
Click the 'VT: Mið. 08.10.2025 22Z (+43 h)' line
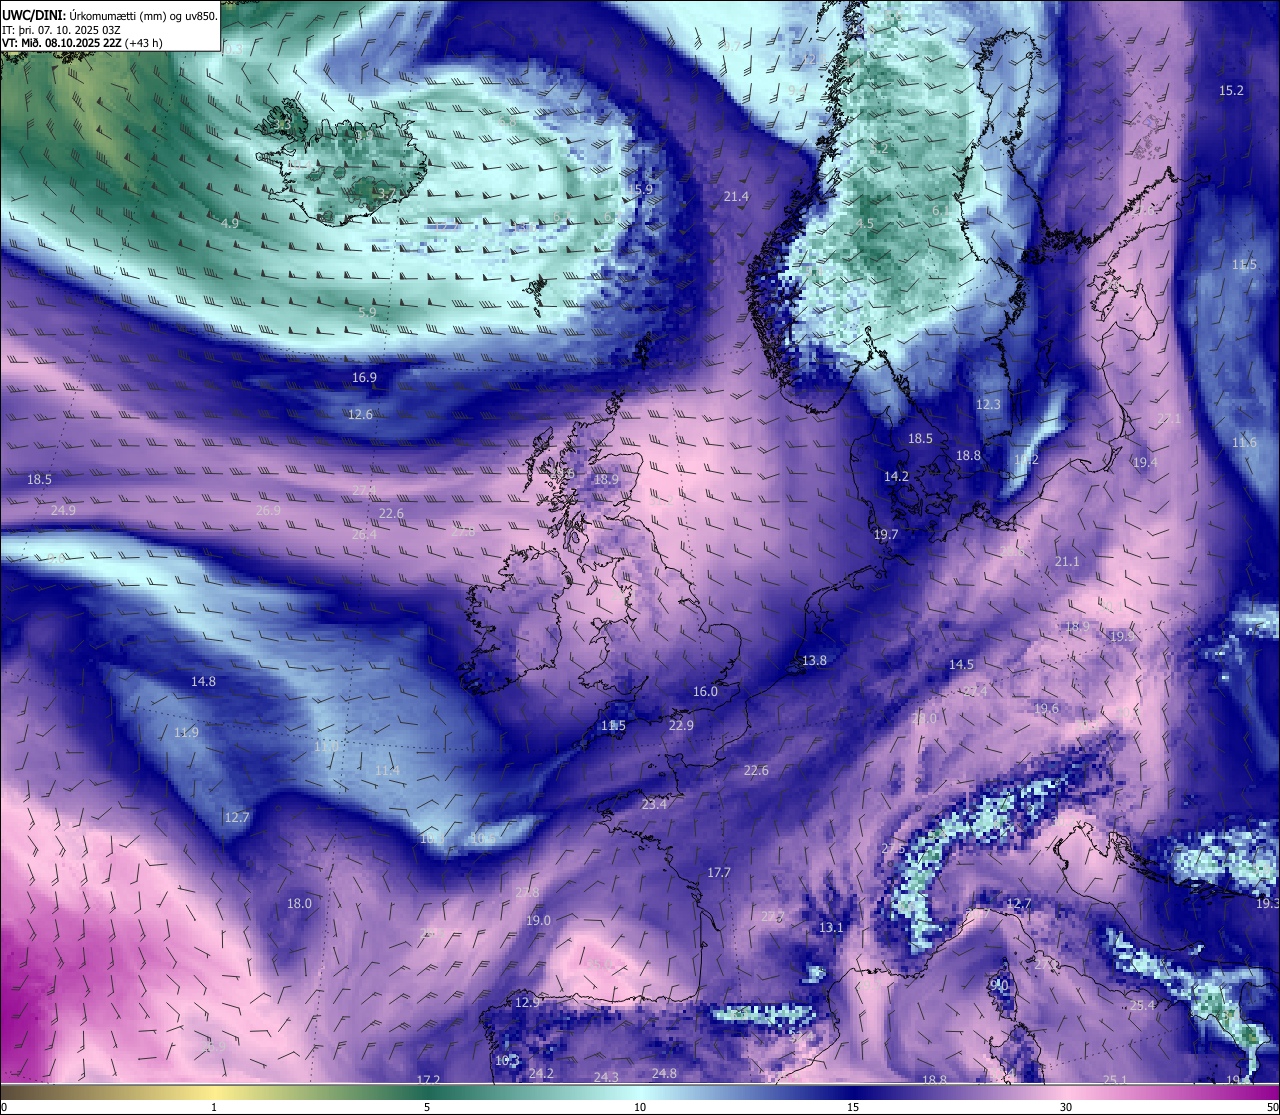point(82,43)
